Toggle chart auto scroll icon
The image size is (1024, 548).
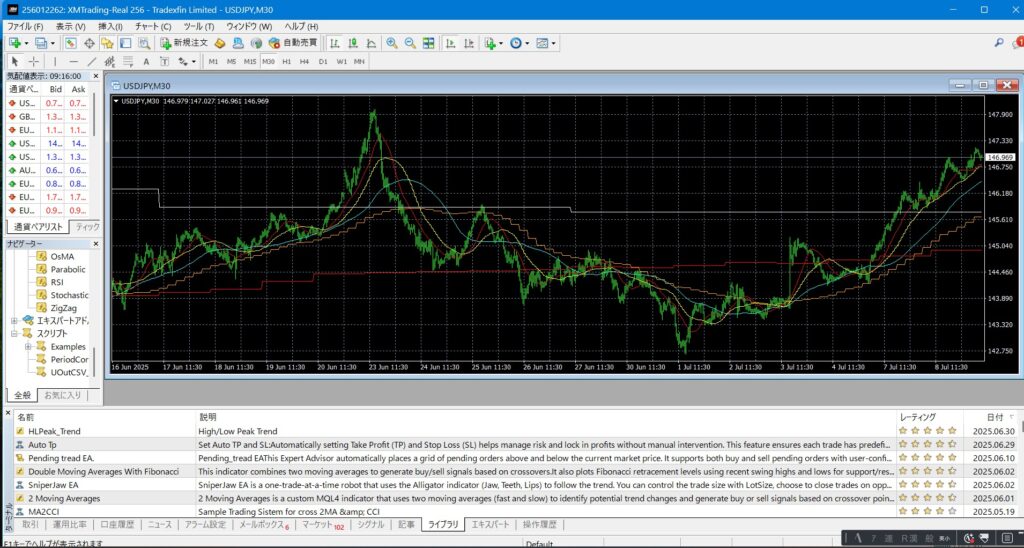(451, 43)
